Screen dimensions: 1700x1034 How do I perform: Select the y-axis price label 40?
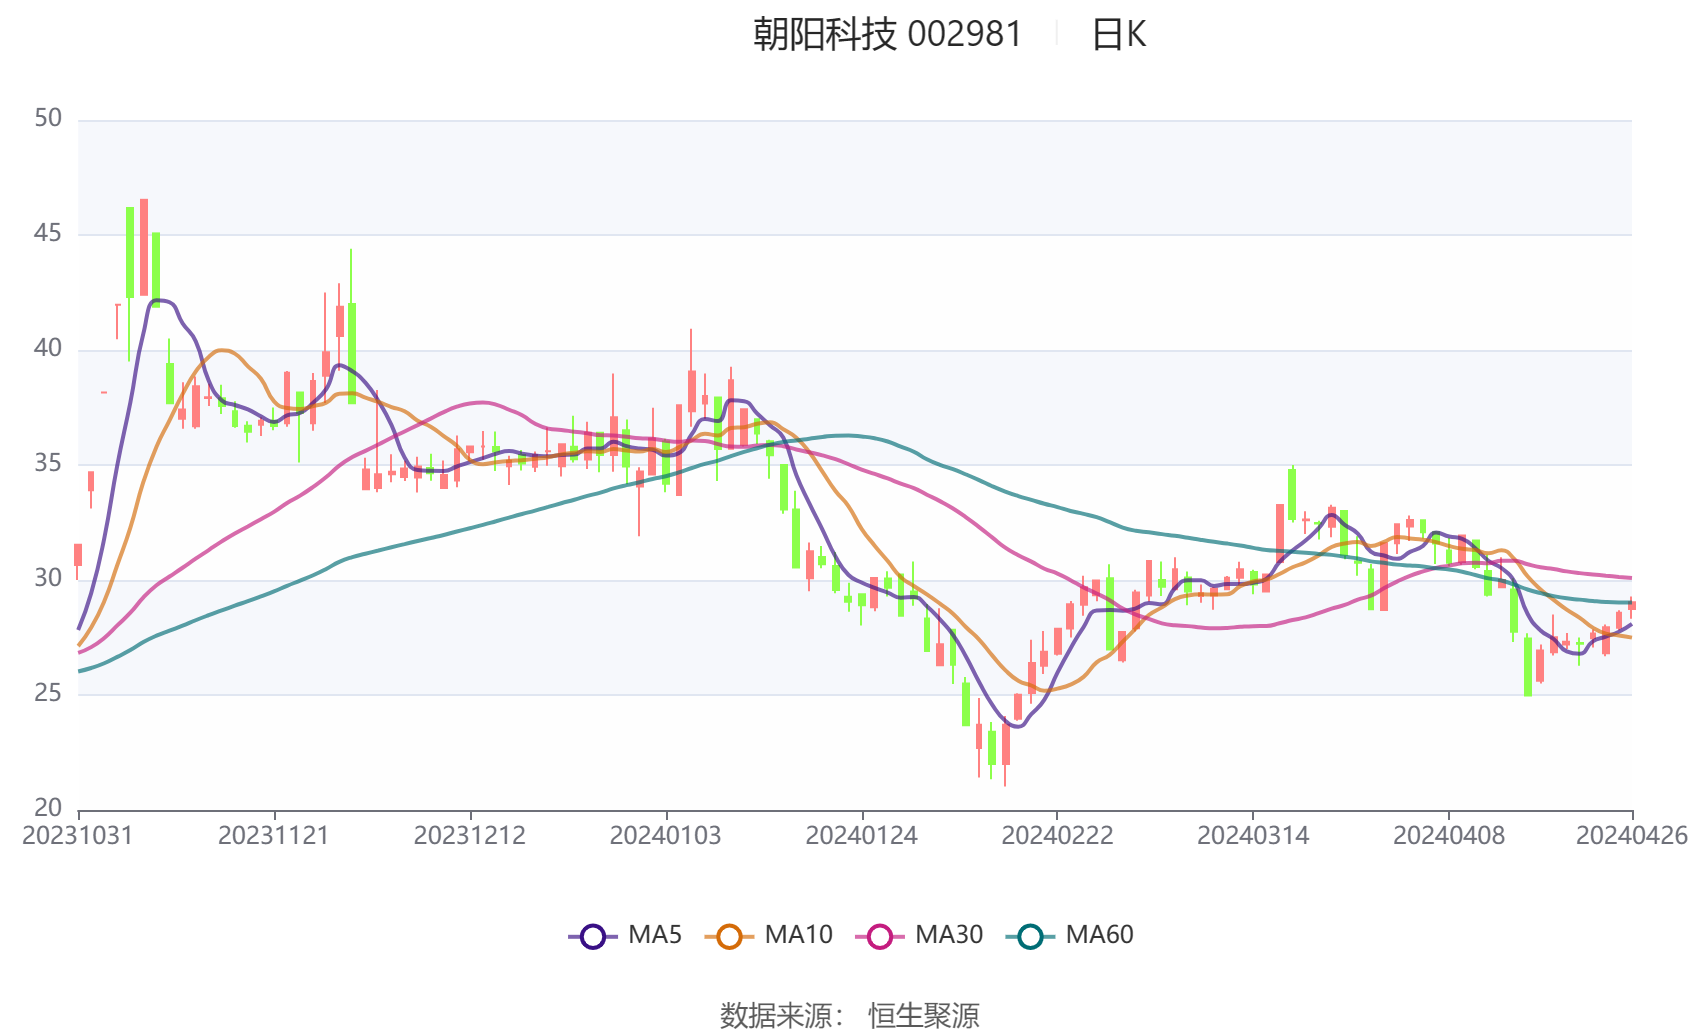[x=48, y=349]
